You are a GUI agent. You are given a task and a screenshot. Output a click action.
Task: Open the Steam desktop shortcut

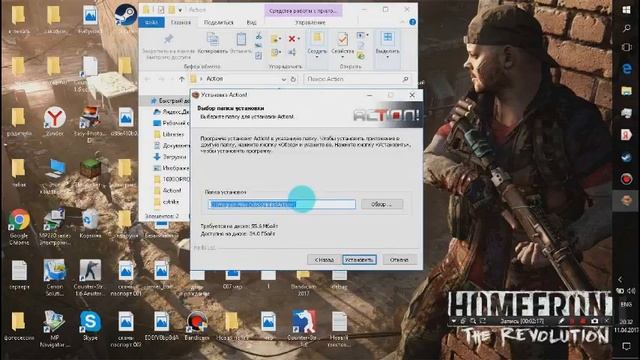pyautogui.click(x=125, y=17)
